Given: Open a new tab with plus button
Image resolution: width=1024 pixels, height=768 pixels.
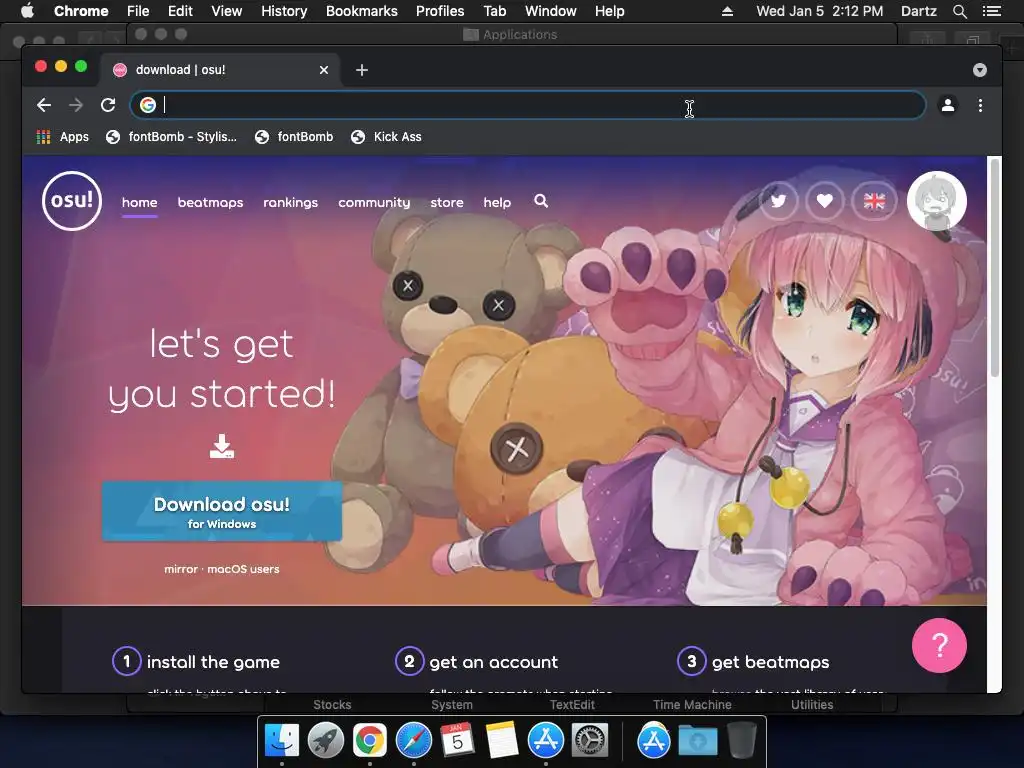Looking at the screenshot, I should tap(362, 70).
